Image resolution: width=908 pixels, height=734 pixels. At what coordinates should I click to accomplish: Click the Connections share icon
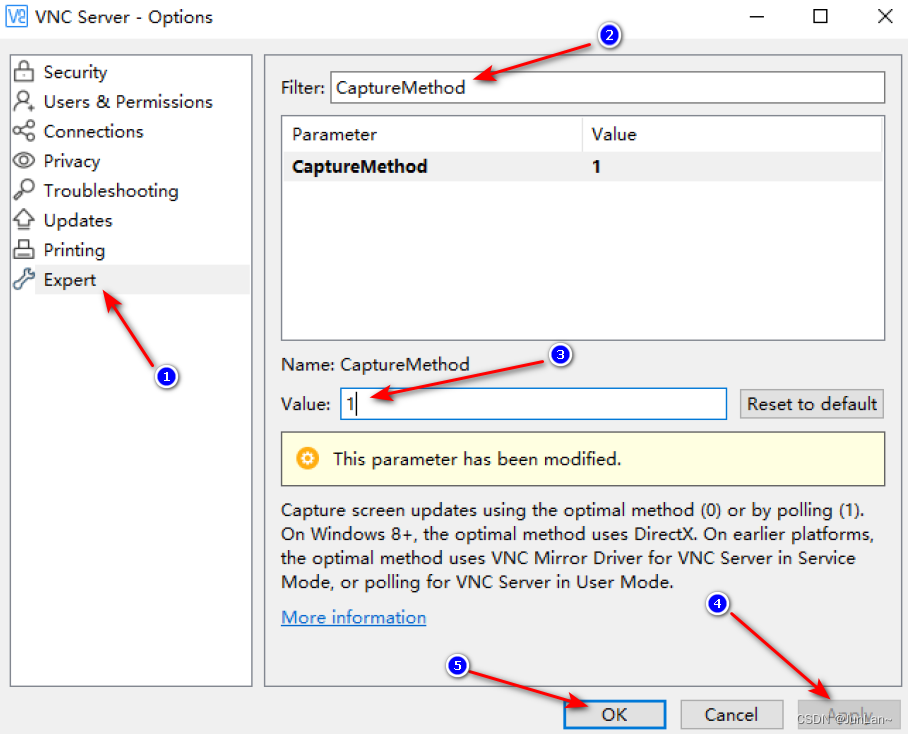[x=24, y=131]
